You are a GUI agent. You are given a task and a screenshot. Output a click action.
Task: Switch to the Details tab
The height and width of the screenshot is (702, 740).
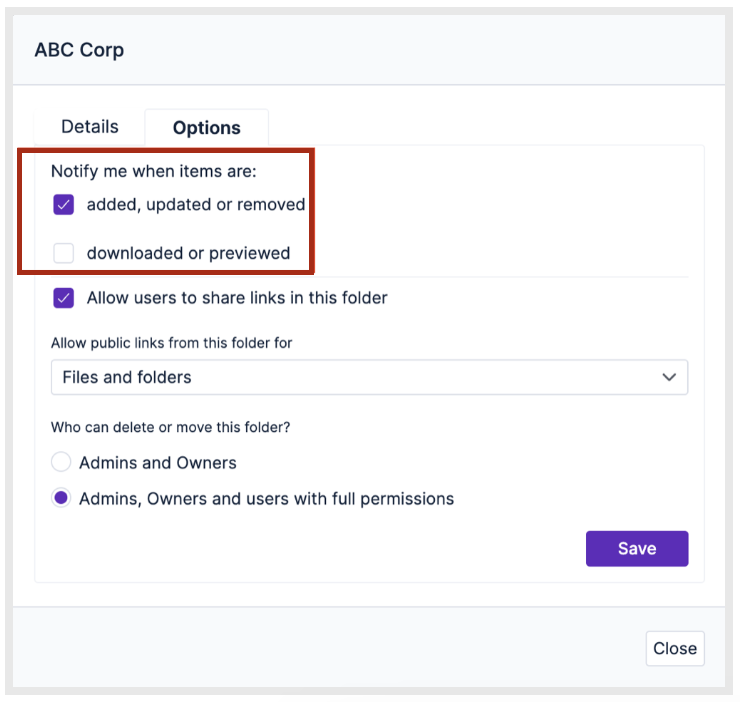(90, 127)
